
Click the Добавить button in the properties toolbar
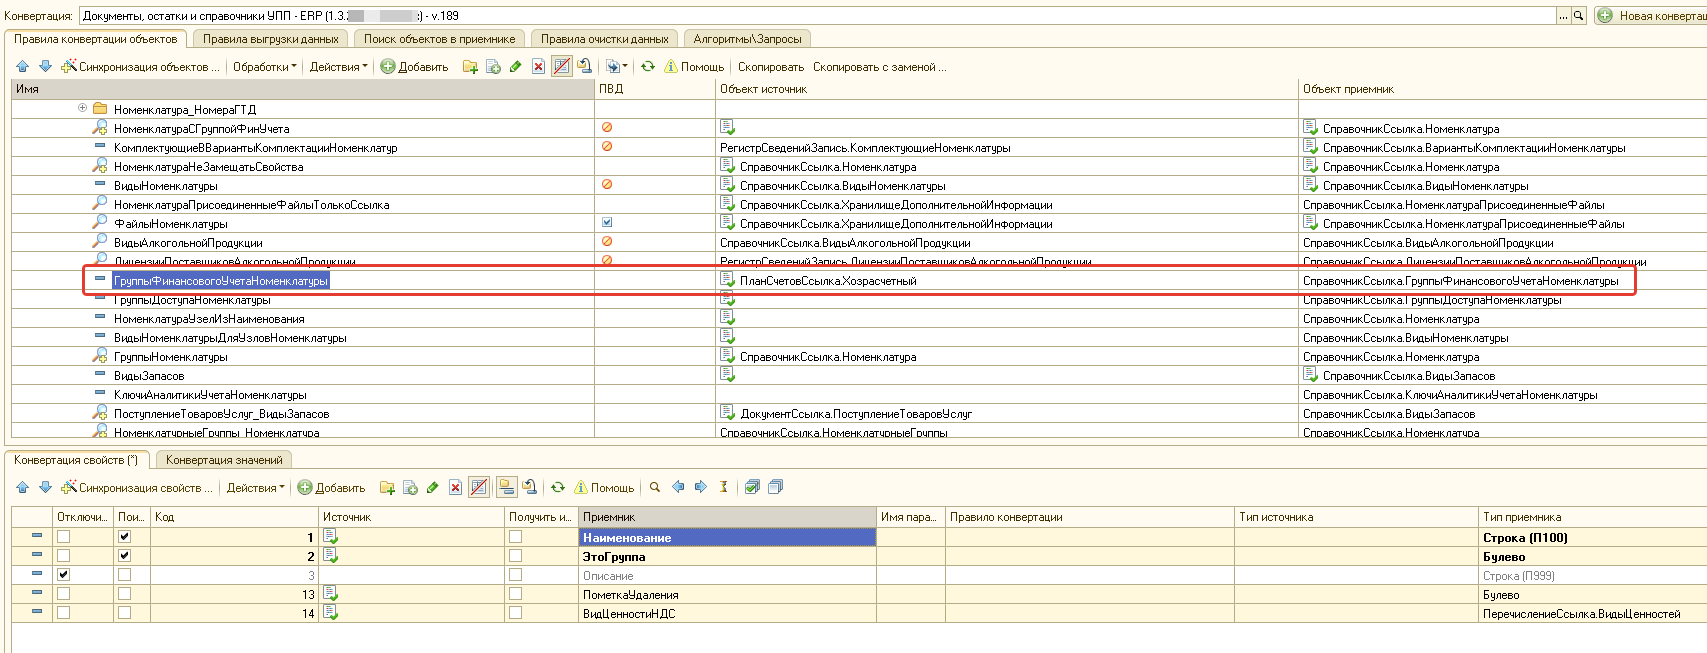[x=331, y=488]
